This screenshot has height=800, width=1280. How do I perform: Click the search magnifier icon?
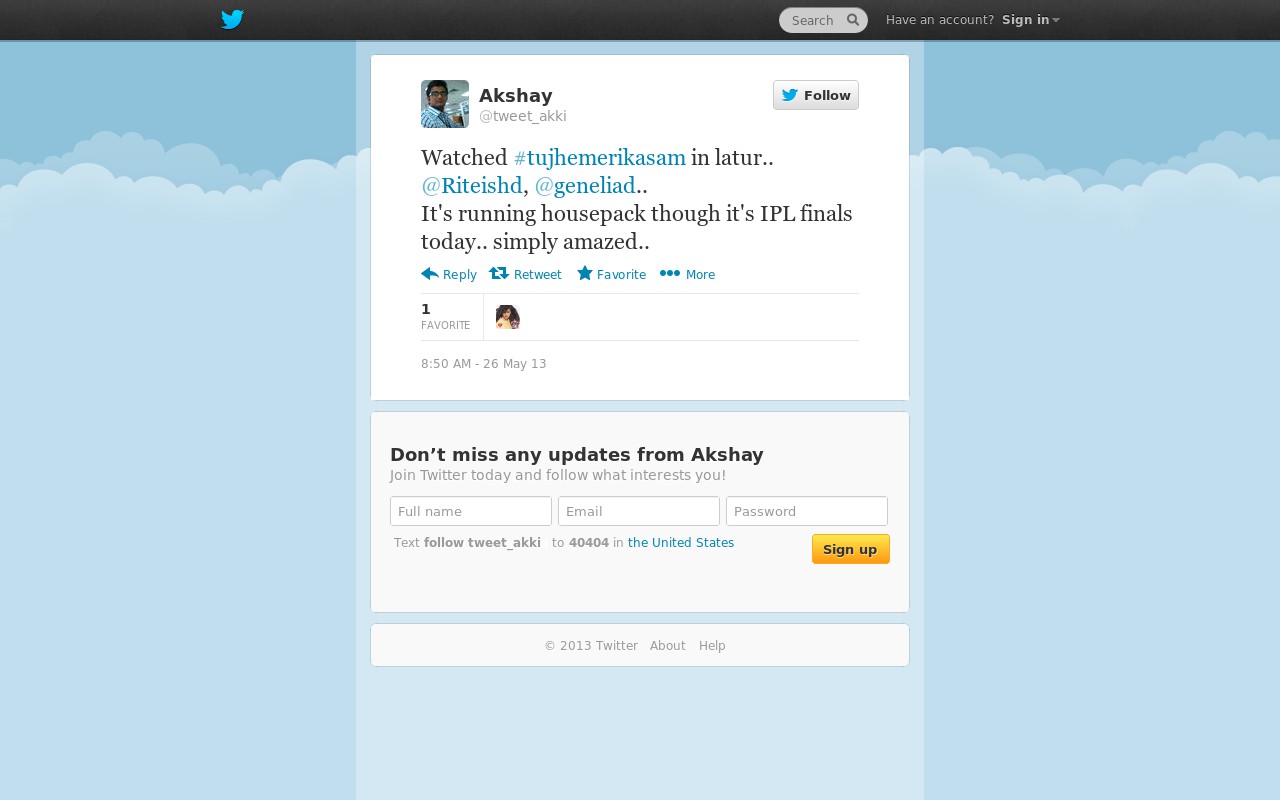coord(853,20)
